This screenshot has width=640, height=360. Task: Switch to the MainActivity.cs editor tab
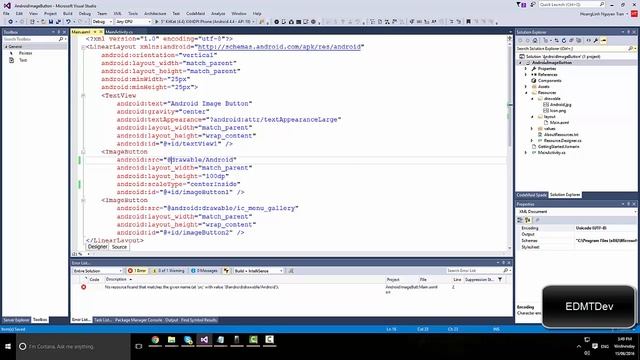pyautogui.click(x=119, y=32)
